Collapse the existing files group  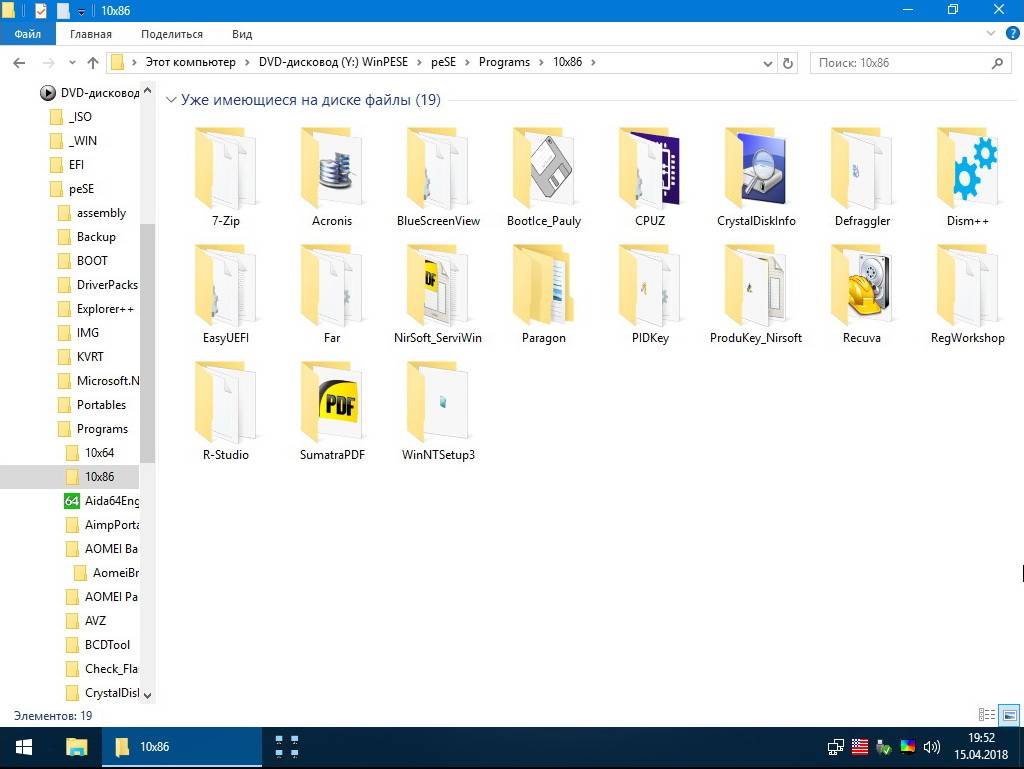click(x=171, y=100)
